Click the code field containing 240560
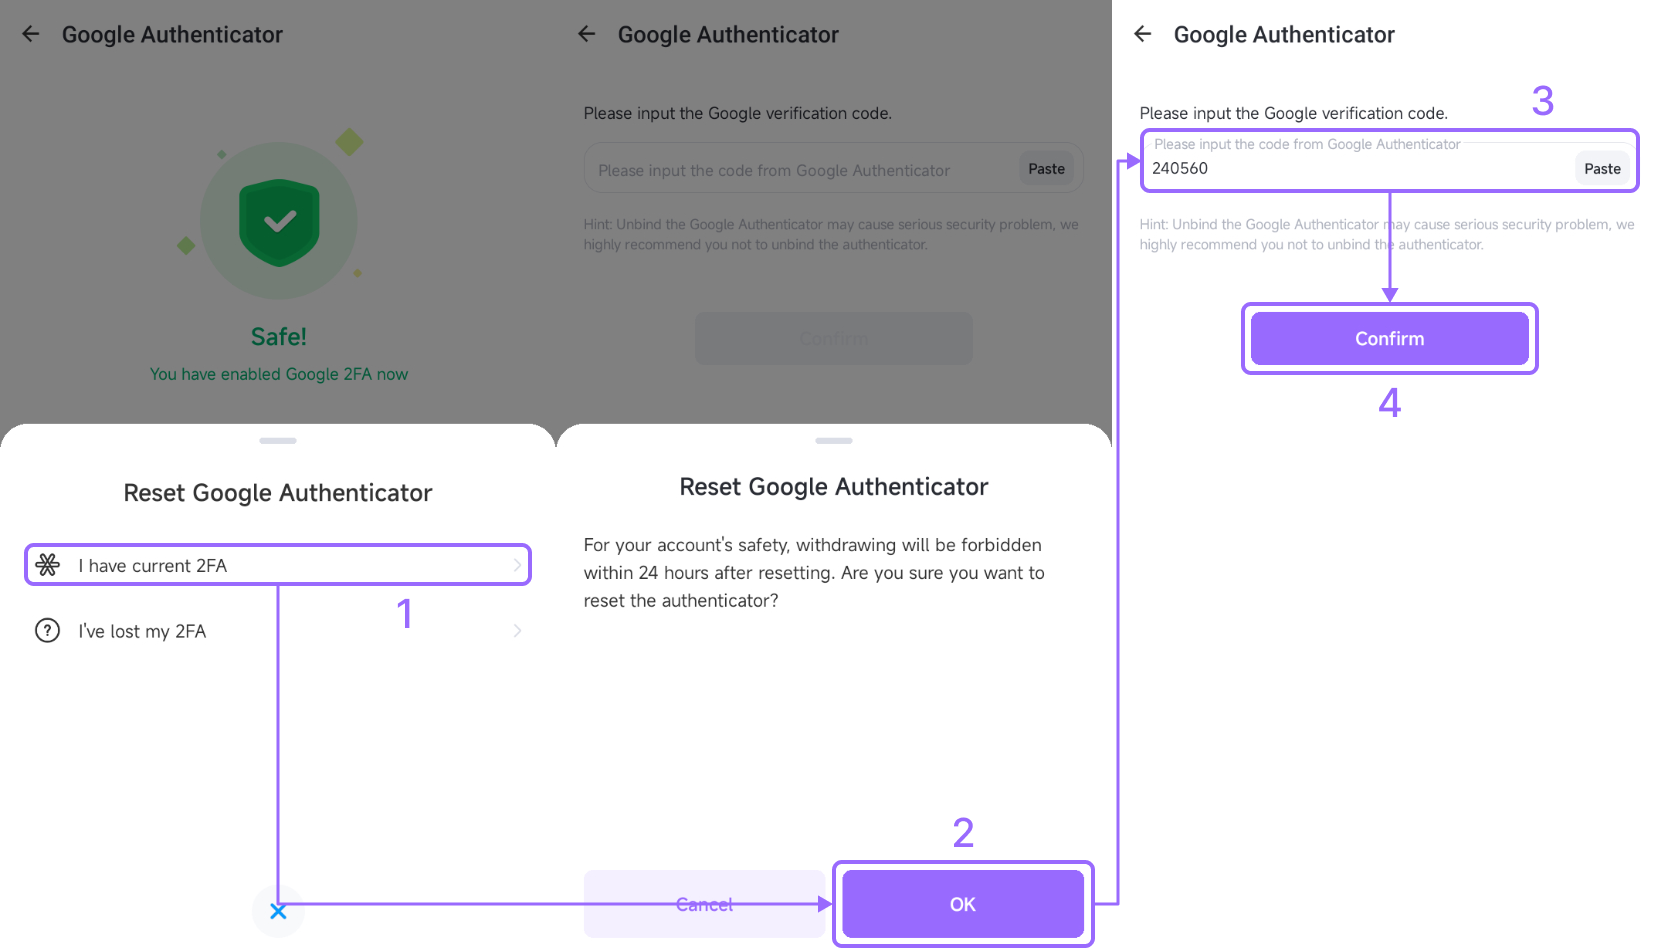Screen dimensions: 1668x949 click(x=1390, y=161)
